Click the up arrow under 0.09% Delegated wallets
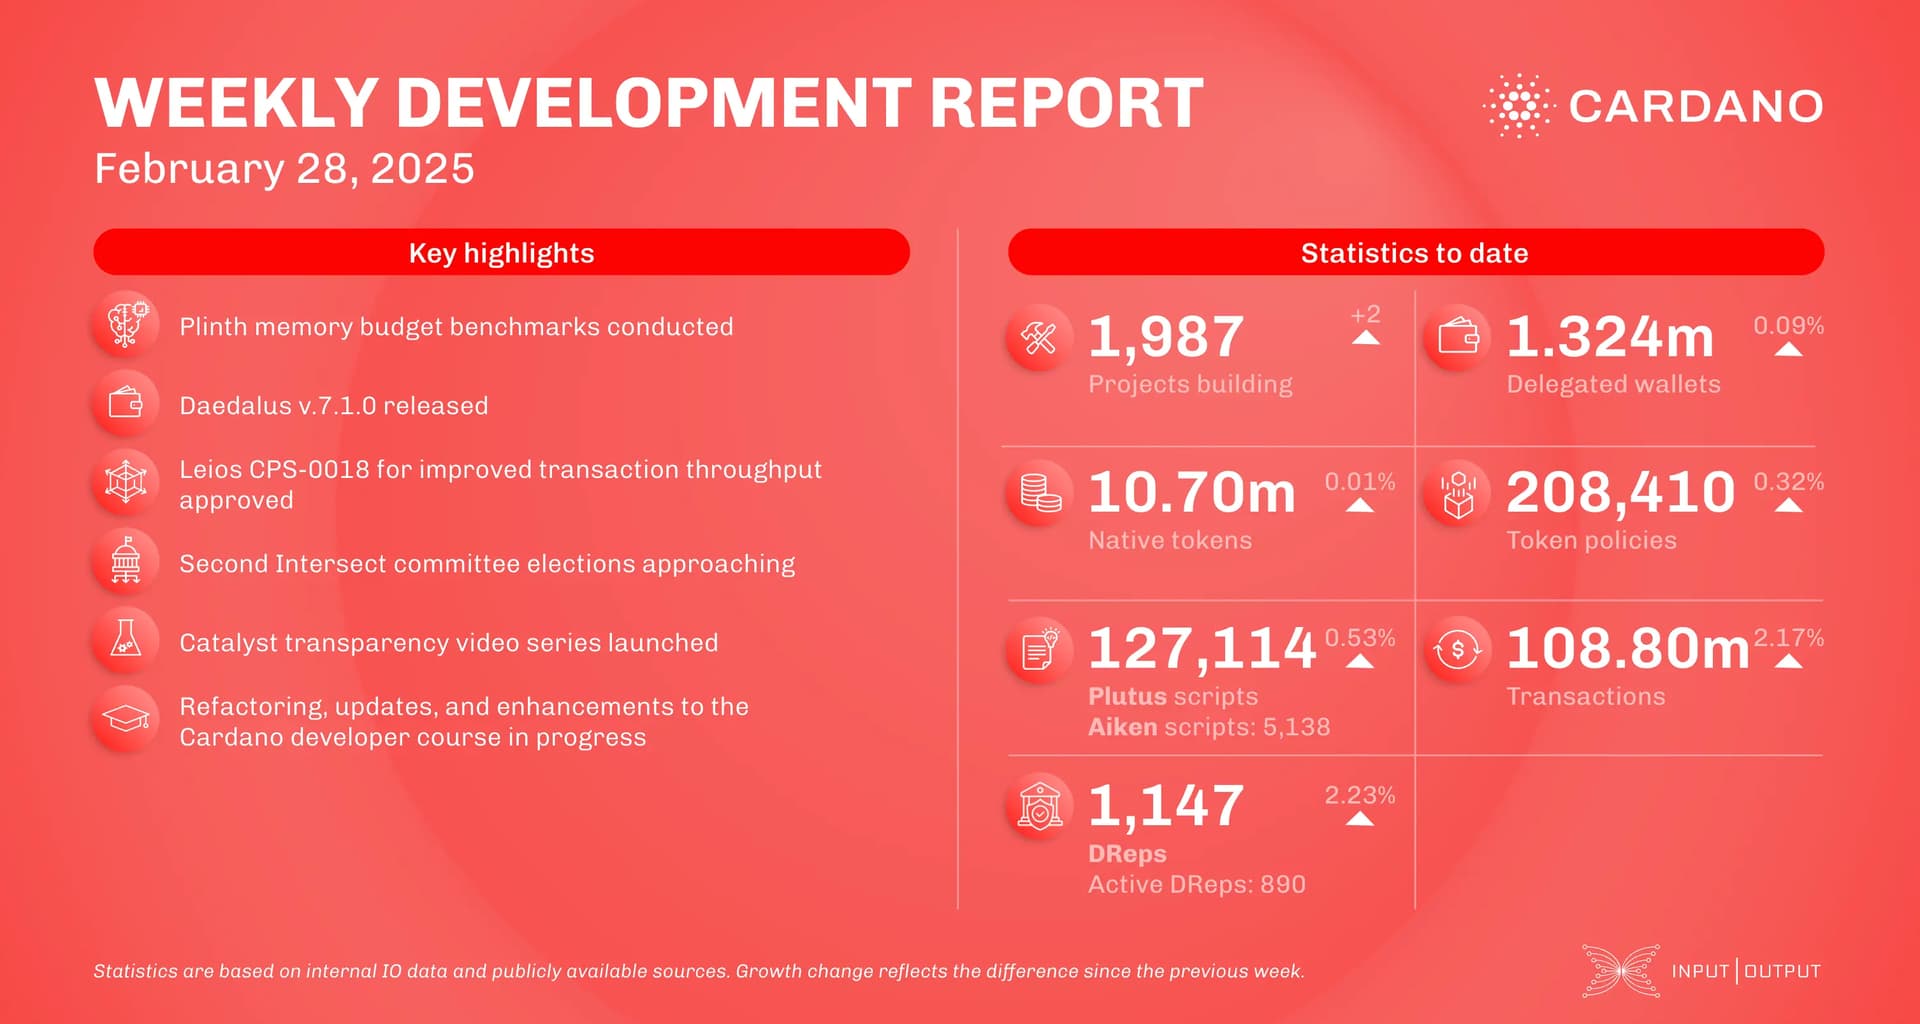Image resolution: width=1920 pixels, height=1024 pixels. (1788, 349)
